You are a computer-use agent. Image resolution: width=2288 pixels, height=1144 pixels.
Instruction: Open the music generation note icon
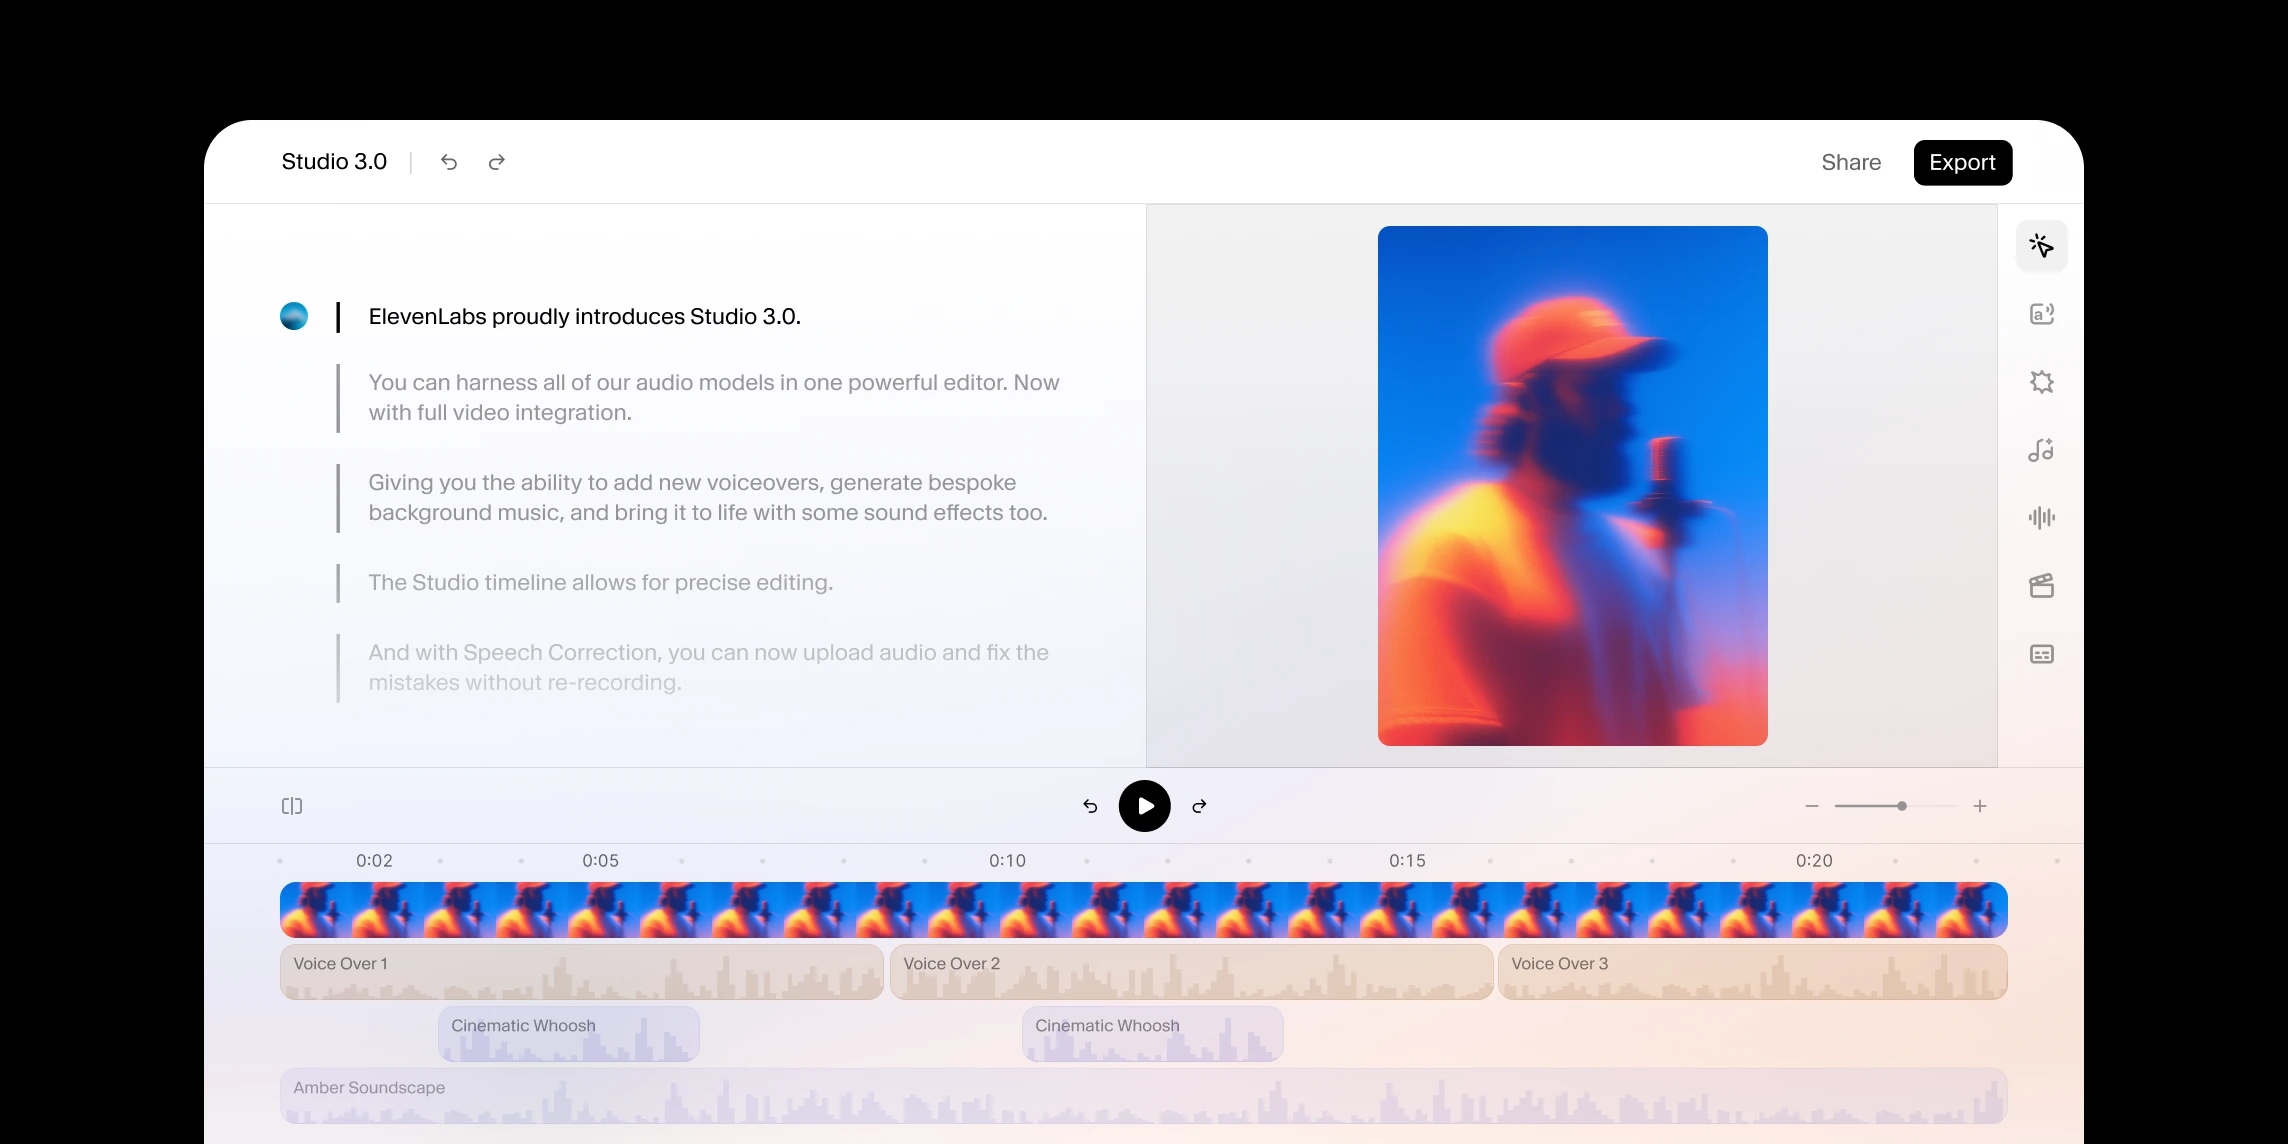[2041, 450]
